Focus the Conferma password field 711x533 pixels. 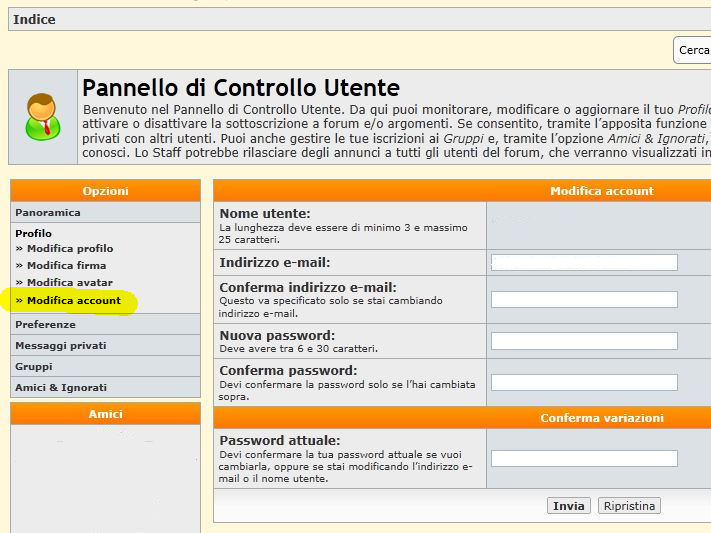click(x=584, y=383)
